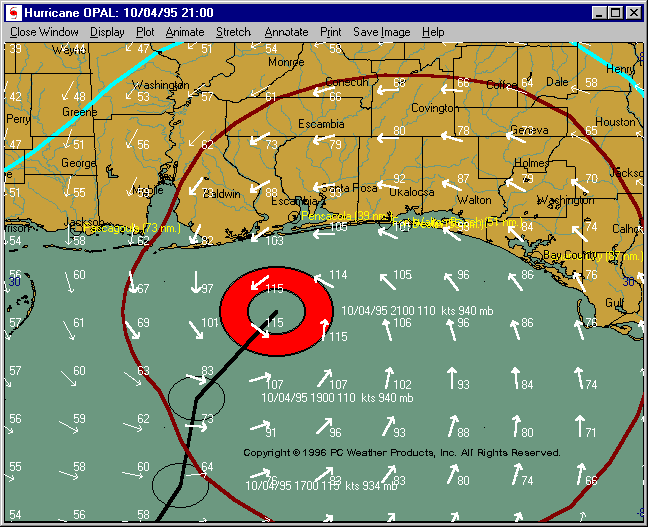The width and height of the screenshot is (648, 527).
Task: Open the Animate menu
Action: pyautogui.click(x=185, y=32)
